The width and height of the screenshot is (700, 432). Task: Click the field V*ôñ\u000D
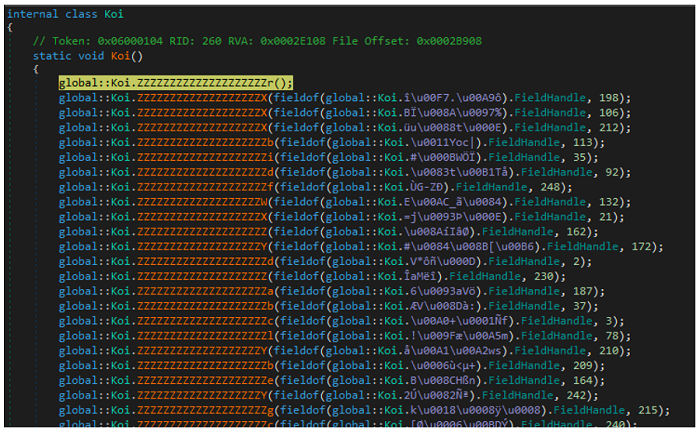point(443,262)
